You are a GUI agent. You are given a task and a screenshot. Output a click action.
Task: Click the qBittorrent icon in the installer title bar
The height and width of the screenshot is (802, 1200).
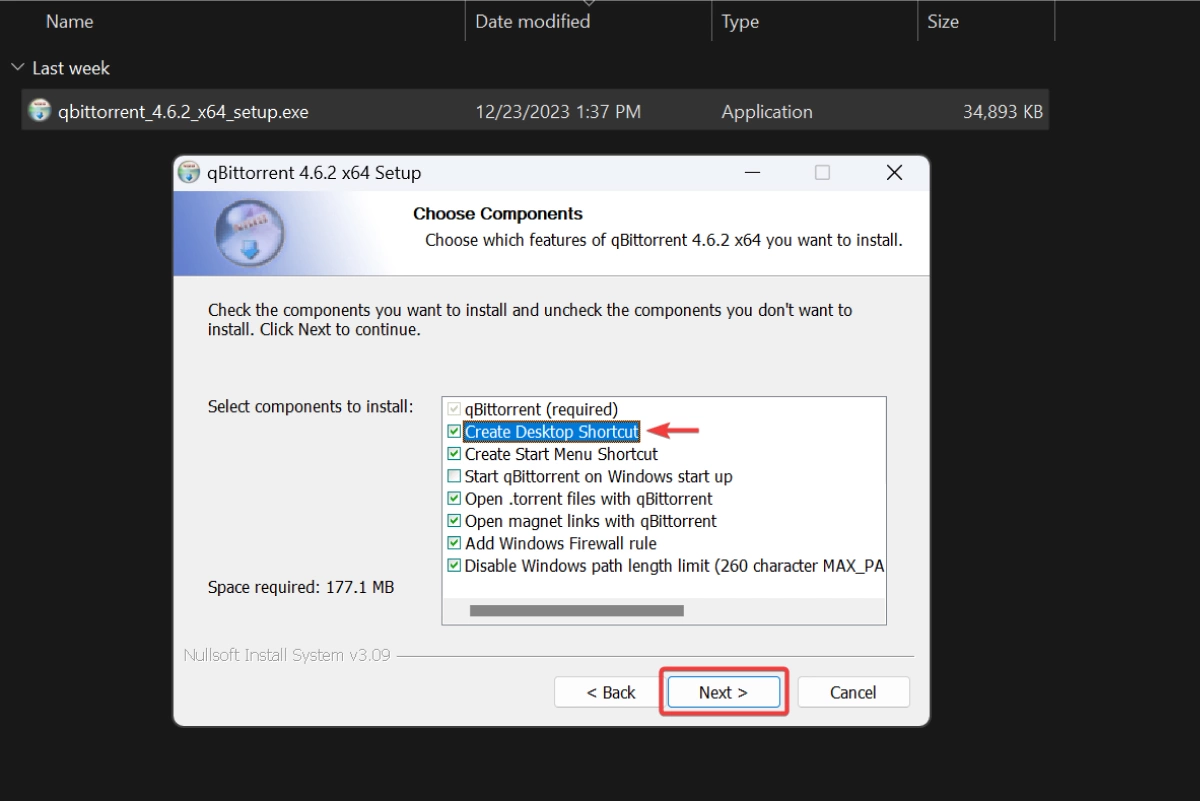(188, 172)
